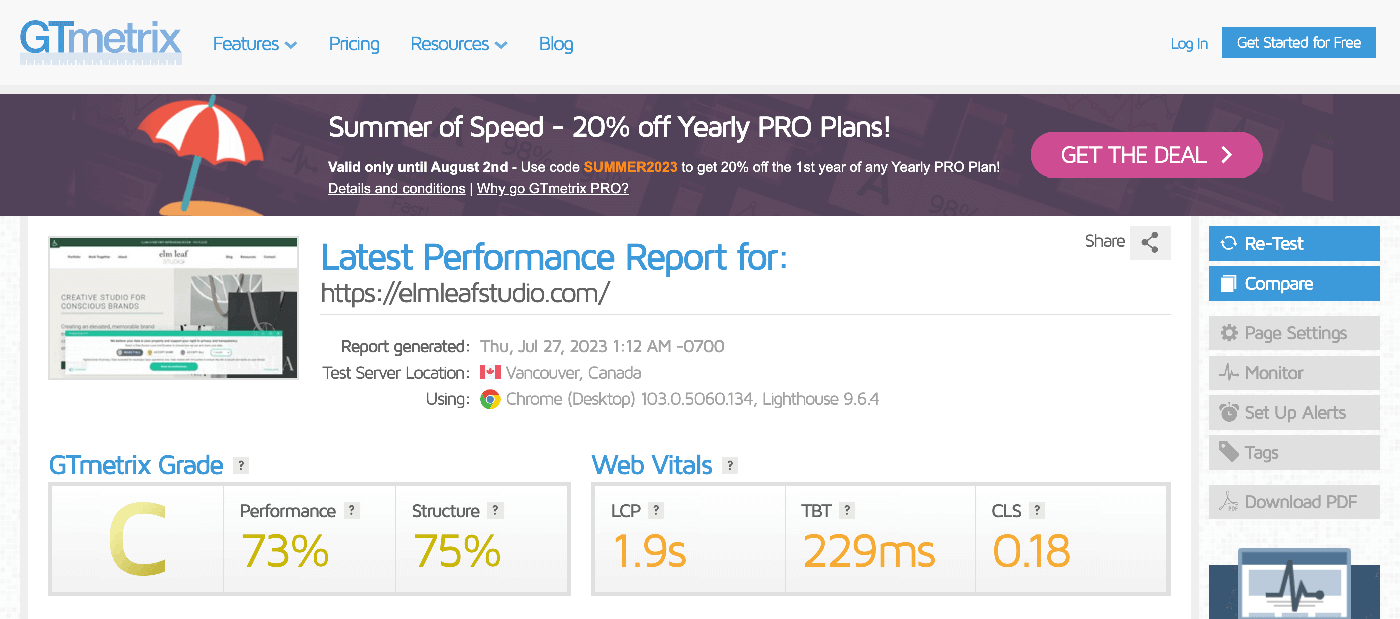This screenshot has width=1400, height=619.
Task: Click the GET THE DEAL button
Action: (x=1146, y=155)
